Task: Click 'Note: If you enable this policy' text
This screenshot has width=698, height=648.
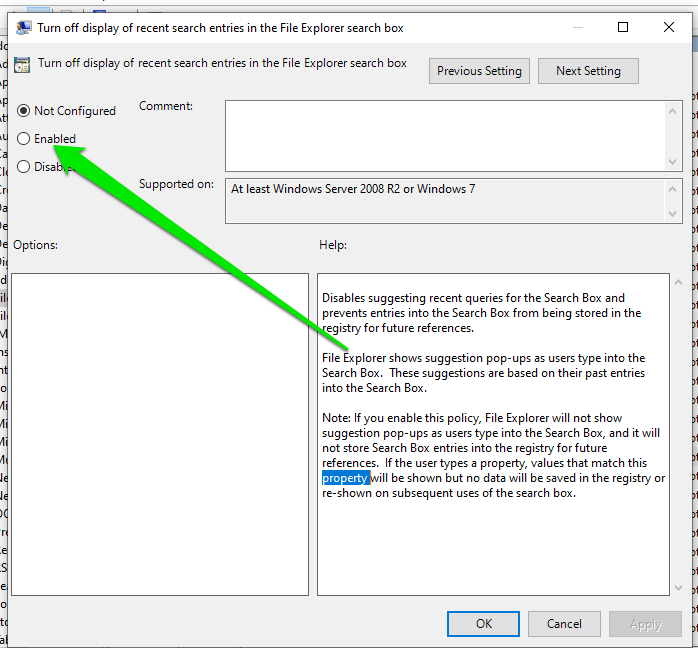Action: point(401,418)
